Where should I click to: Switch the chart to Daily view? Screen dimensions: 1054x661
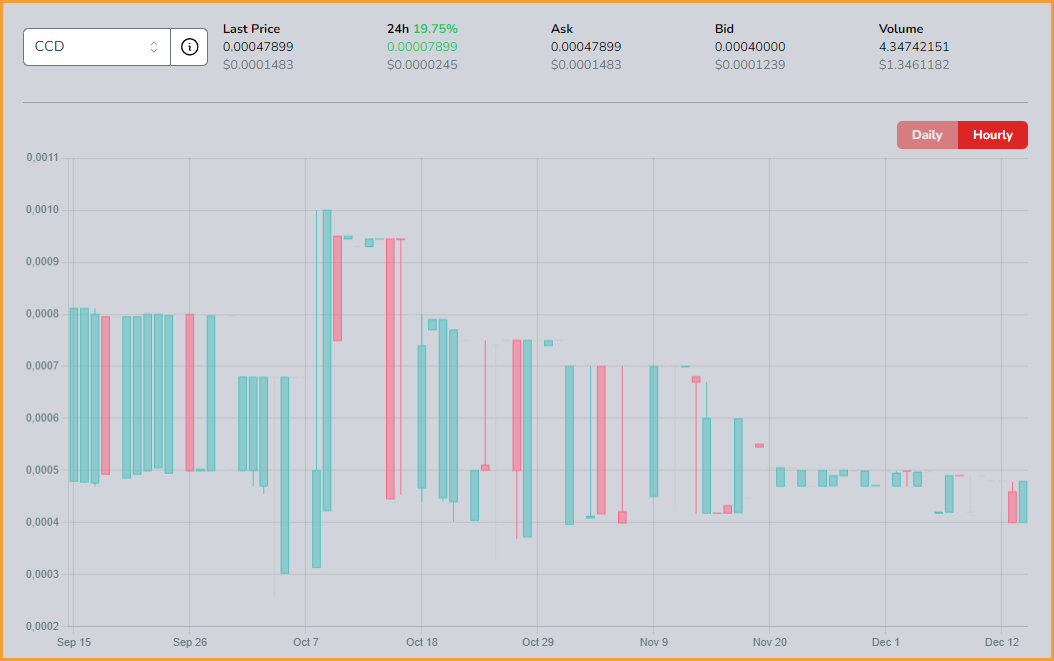coord(927,135)
